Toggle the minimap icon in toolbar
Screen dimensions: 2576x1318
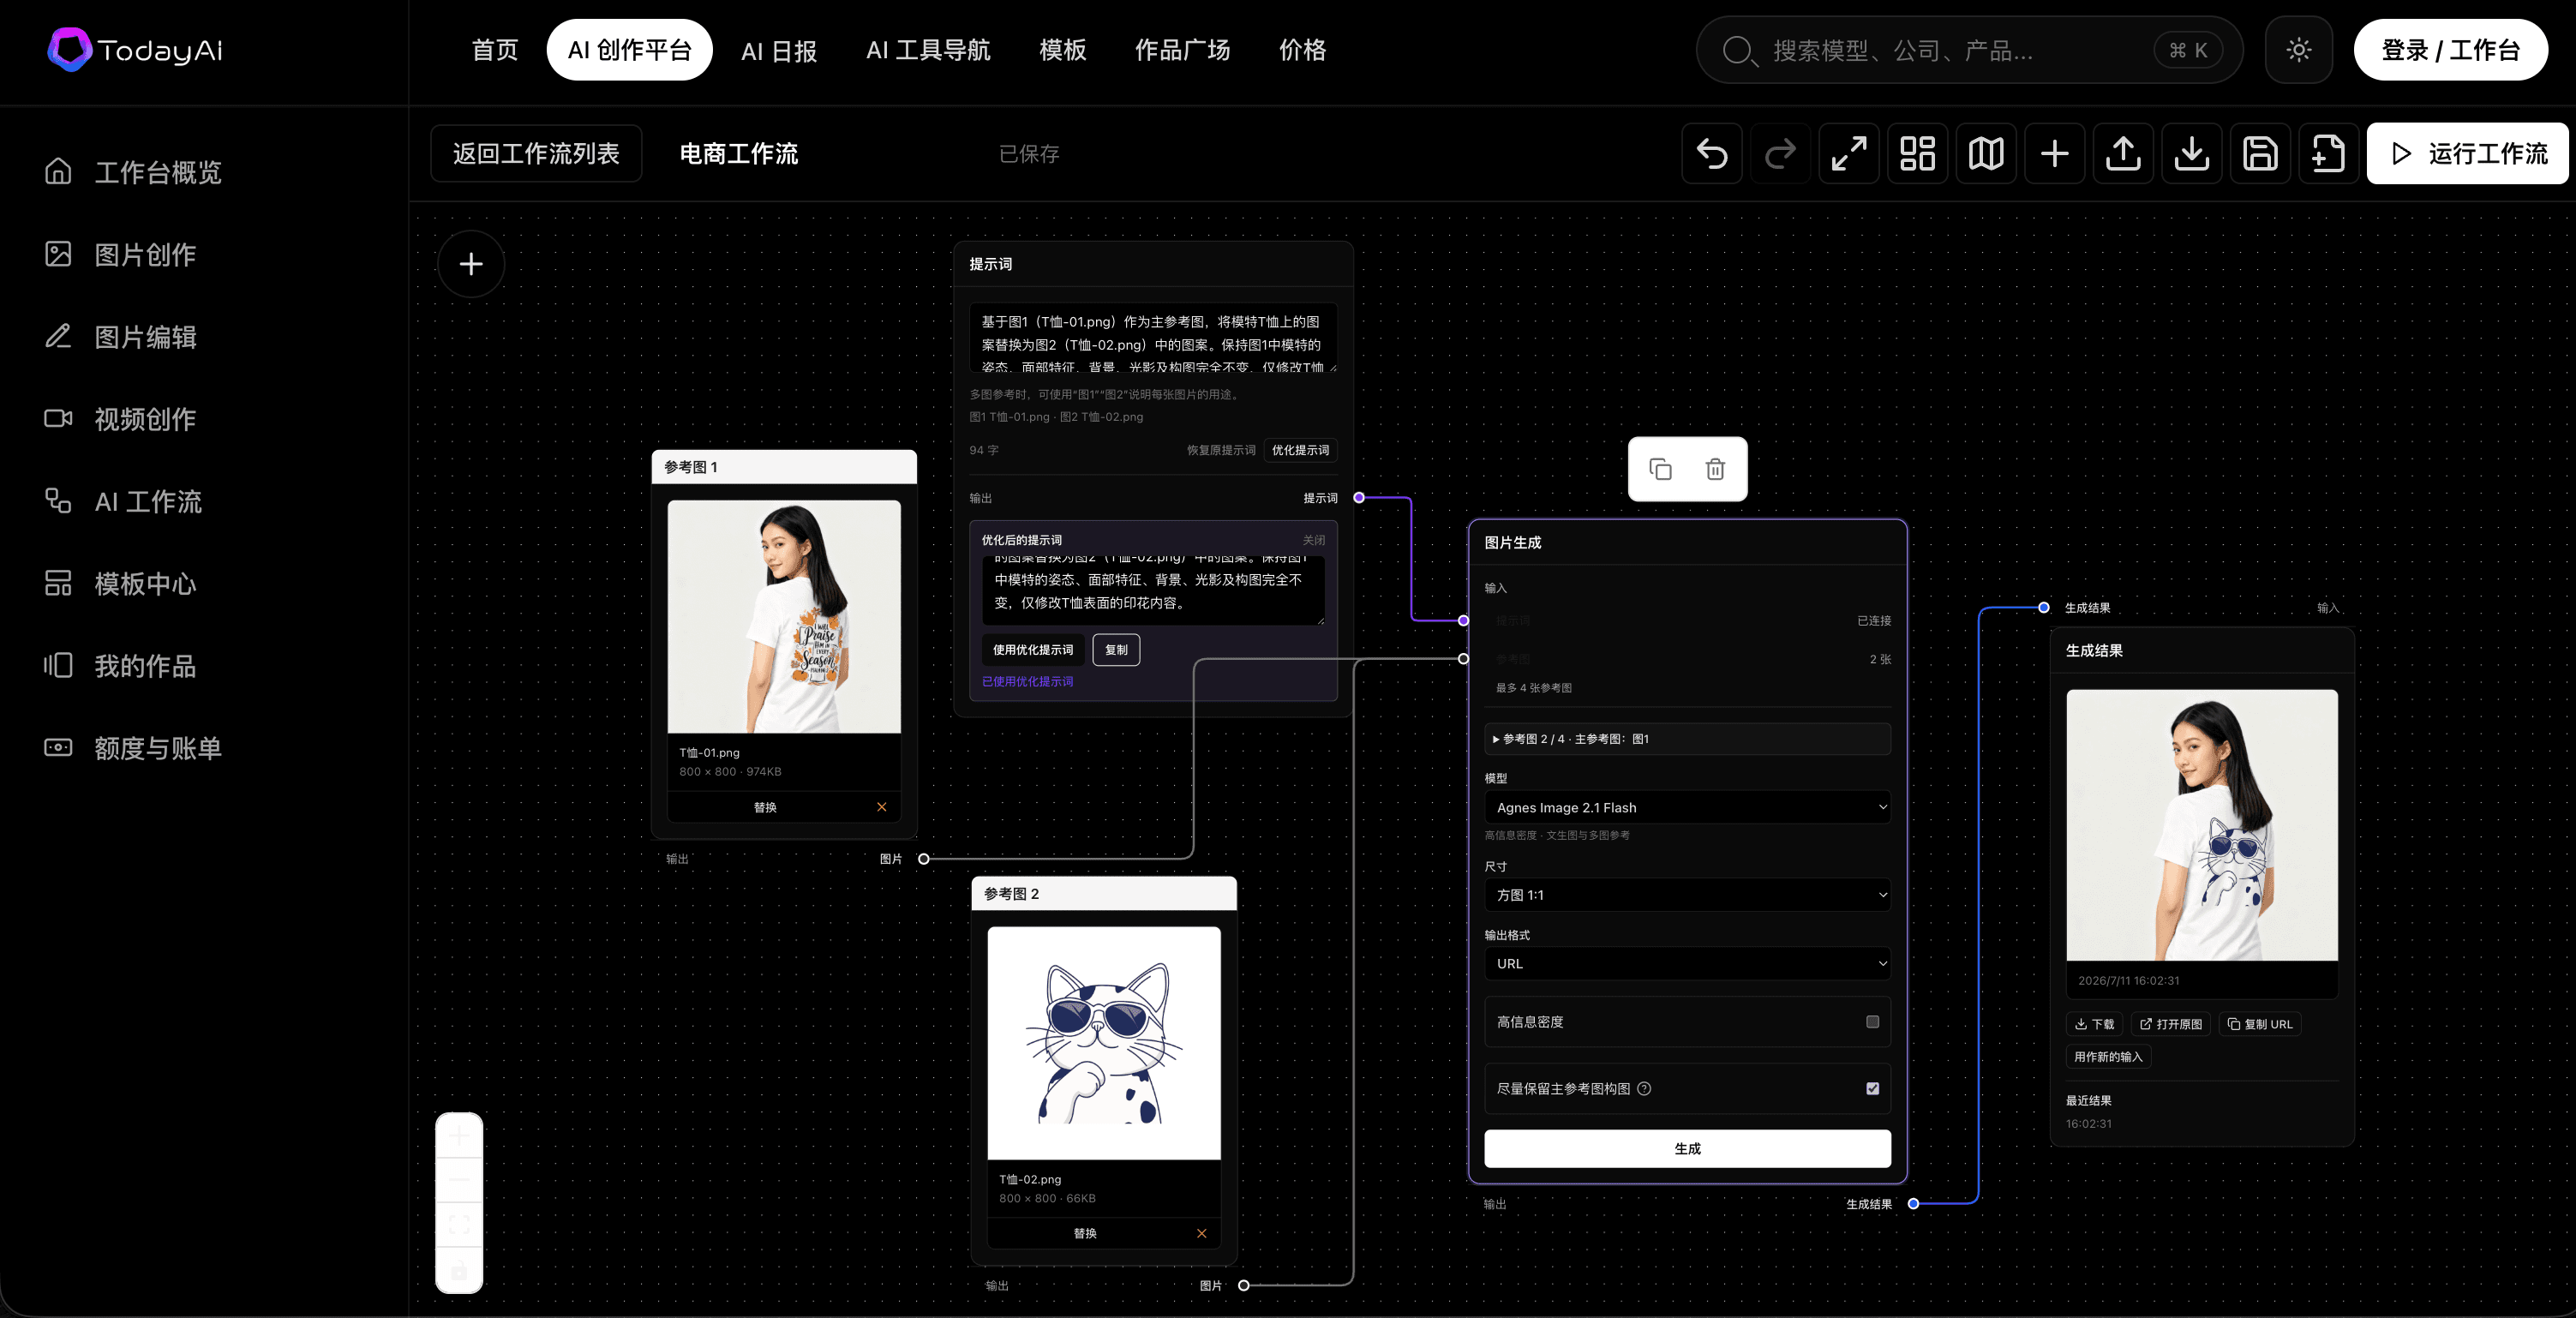coord(1986,154)
